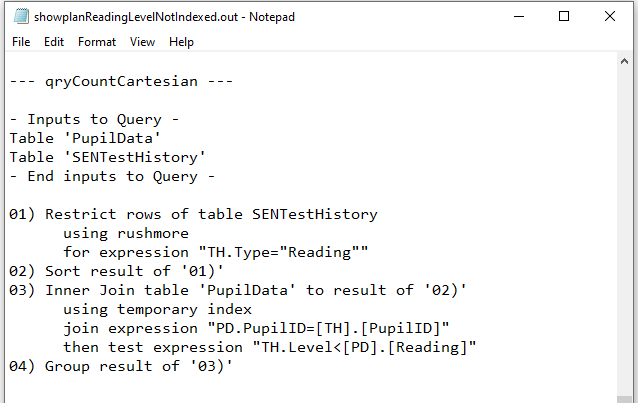Click on 'using rushmore' text

tap(126, 233)
